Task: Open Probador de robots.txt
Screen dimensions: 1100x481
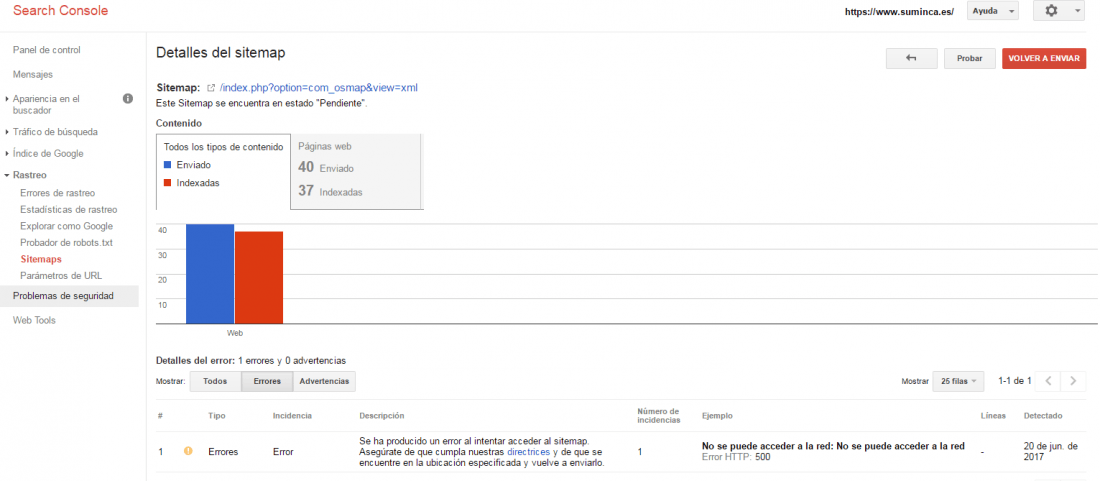Action: click(x=67, y=243)
